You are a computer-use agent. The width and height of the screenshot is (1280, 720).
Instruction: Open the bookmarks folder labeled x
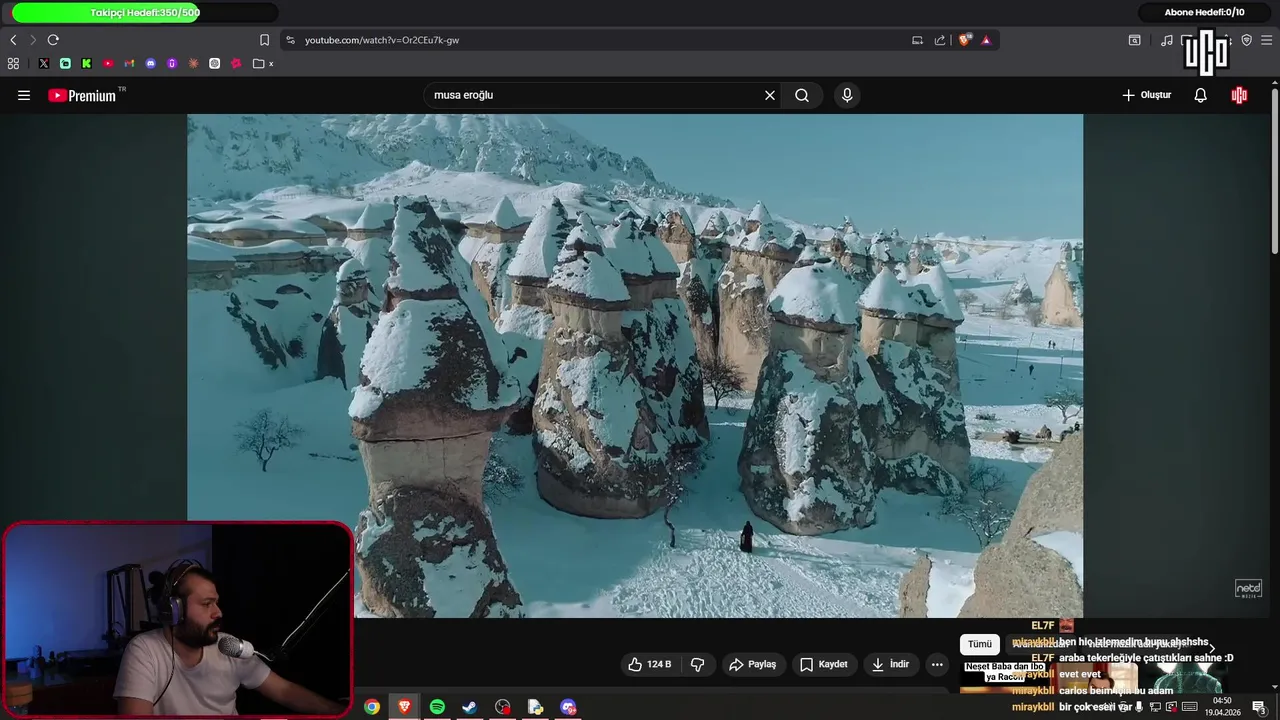263,63
